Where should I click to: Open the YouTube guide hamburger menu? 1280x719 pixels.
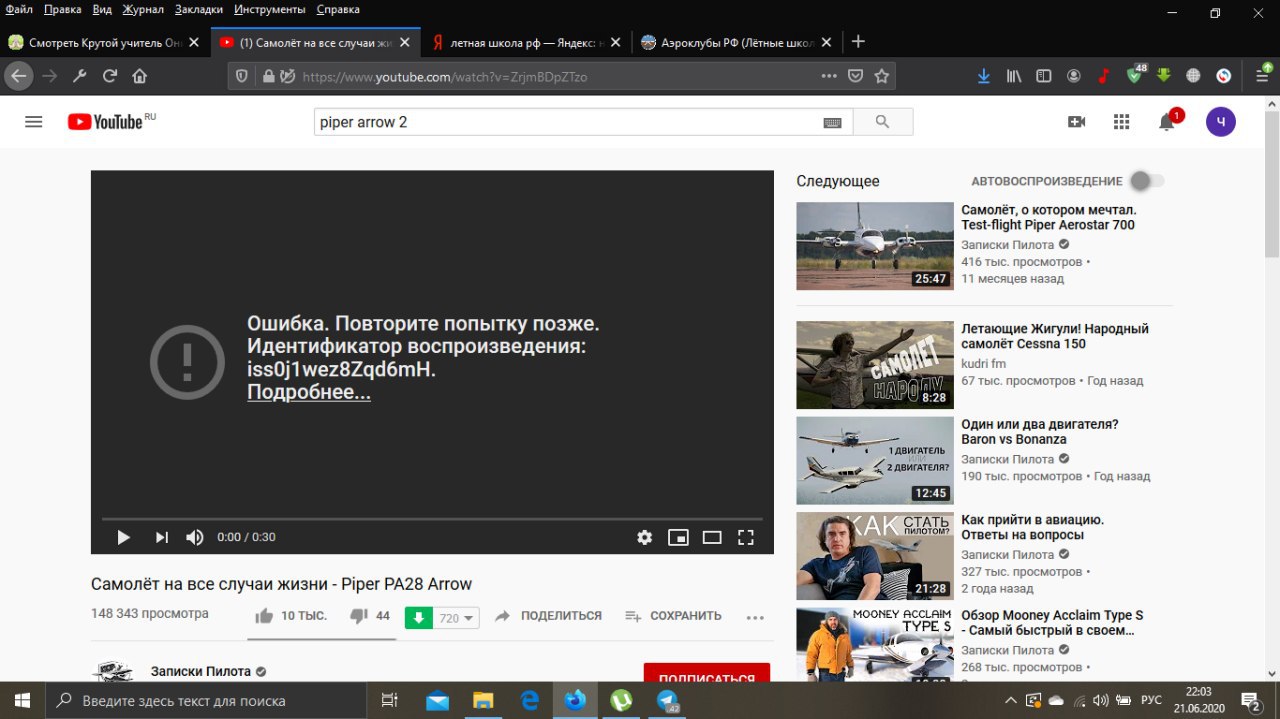(34, 122)
